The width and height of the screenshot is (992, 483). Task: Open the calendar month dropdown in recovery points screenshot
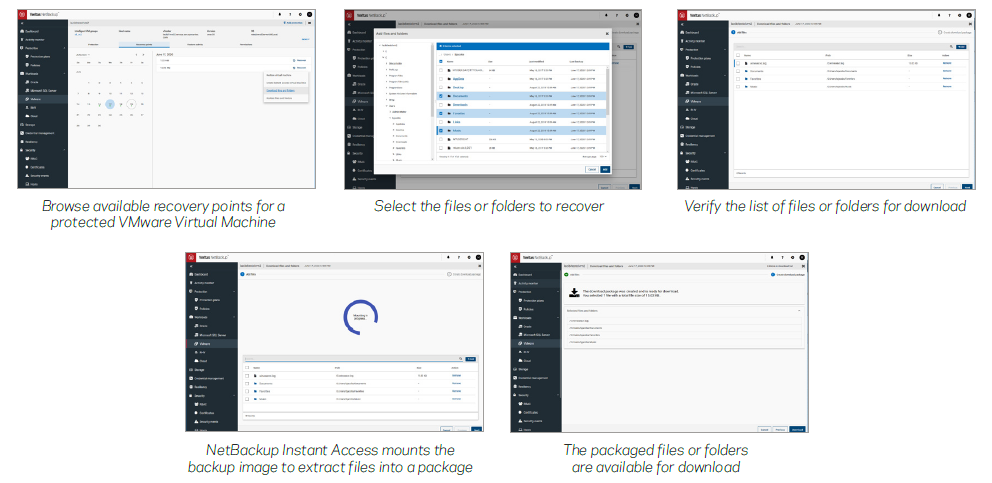point(83,55)
